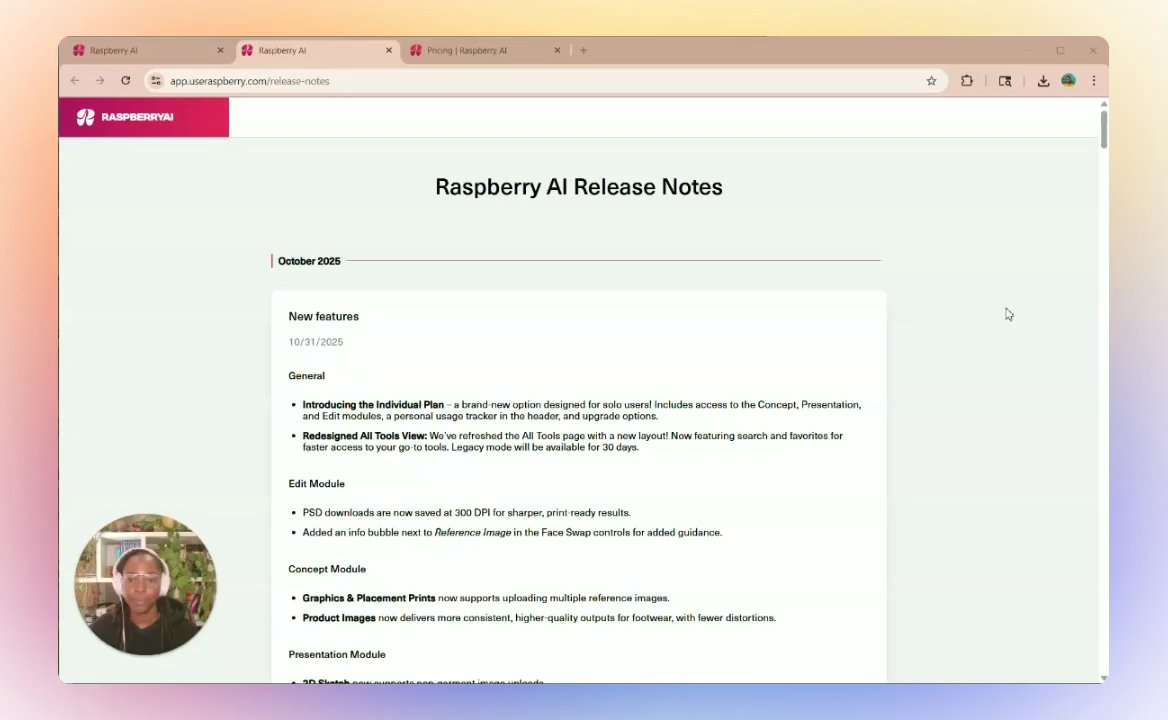Maximize the browser window
This screenshot has height=720, width=1168.
click(1060, 51)
